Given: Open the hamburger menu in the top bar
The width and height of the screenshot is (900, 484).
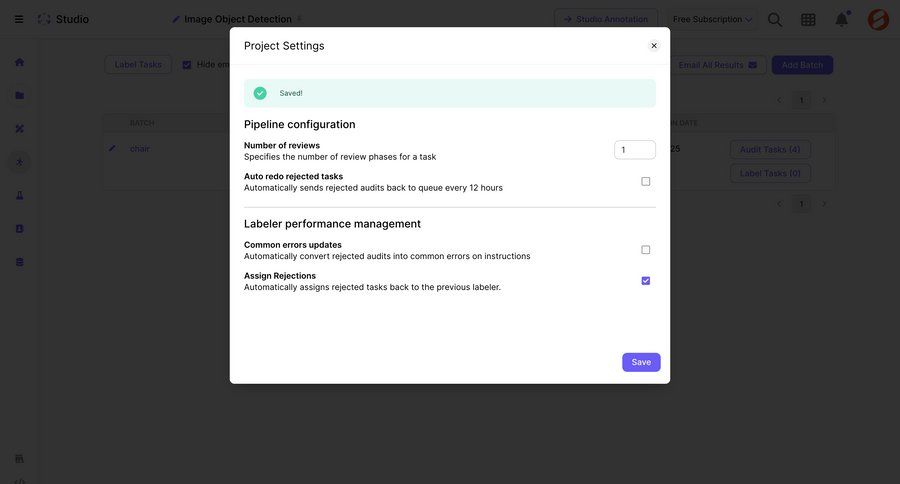Looking at the screenshot, I should coord(18,19).
